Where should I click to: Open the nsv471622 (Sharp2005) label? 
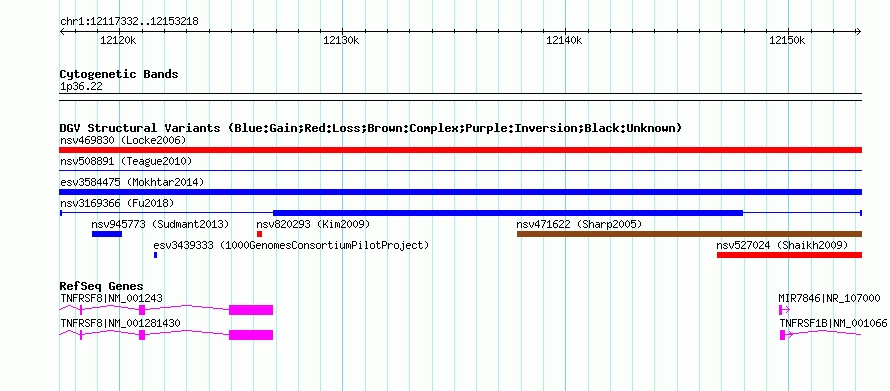click(x=579, y=224)
